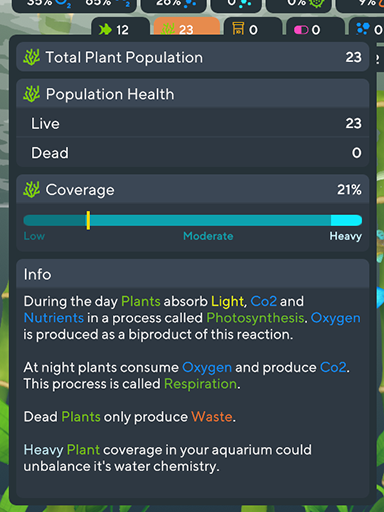Click the orange Waste keyword link
The image size is (384, 512).
(x=212, y=417)
